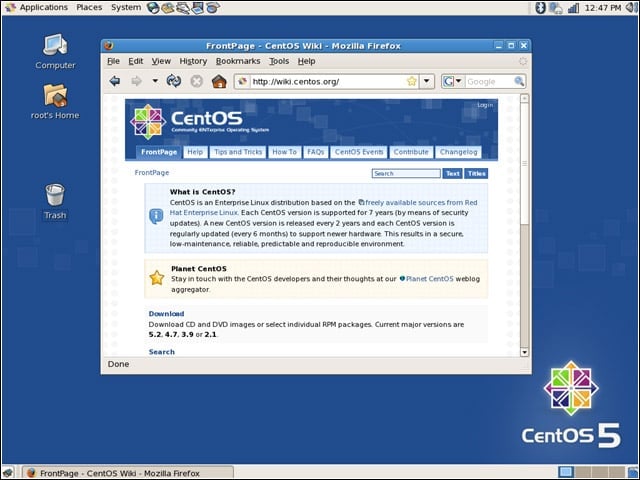Switch to the Contribute tab
Image resolution: width=640 pixels, height=480 pixels.
point(411,152)
